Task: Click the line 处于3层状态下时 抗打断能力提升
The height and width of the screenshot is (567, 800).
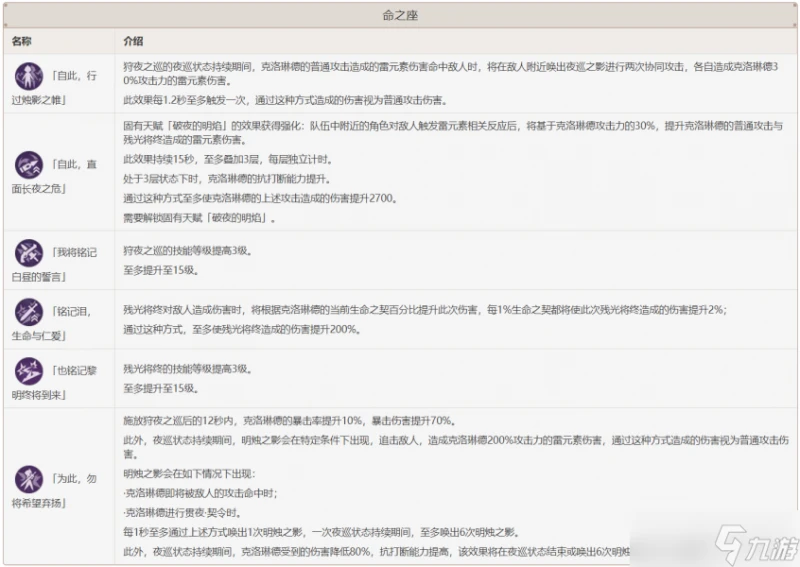Action: 228,179
